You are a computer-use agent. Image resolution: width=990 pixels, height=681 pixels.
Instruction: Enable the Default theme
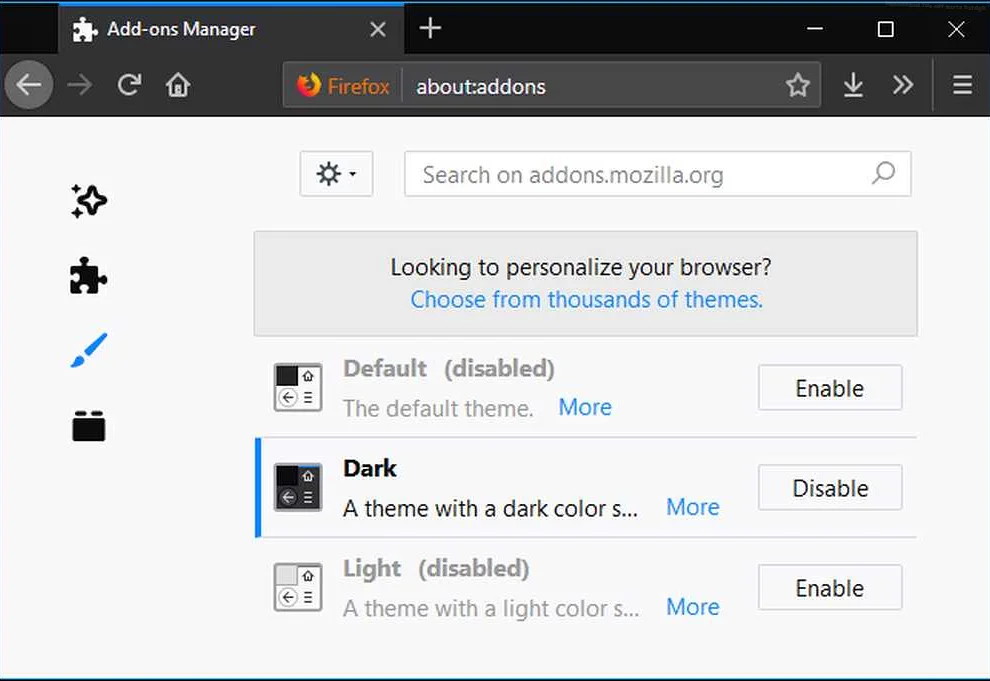[829, 388]
